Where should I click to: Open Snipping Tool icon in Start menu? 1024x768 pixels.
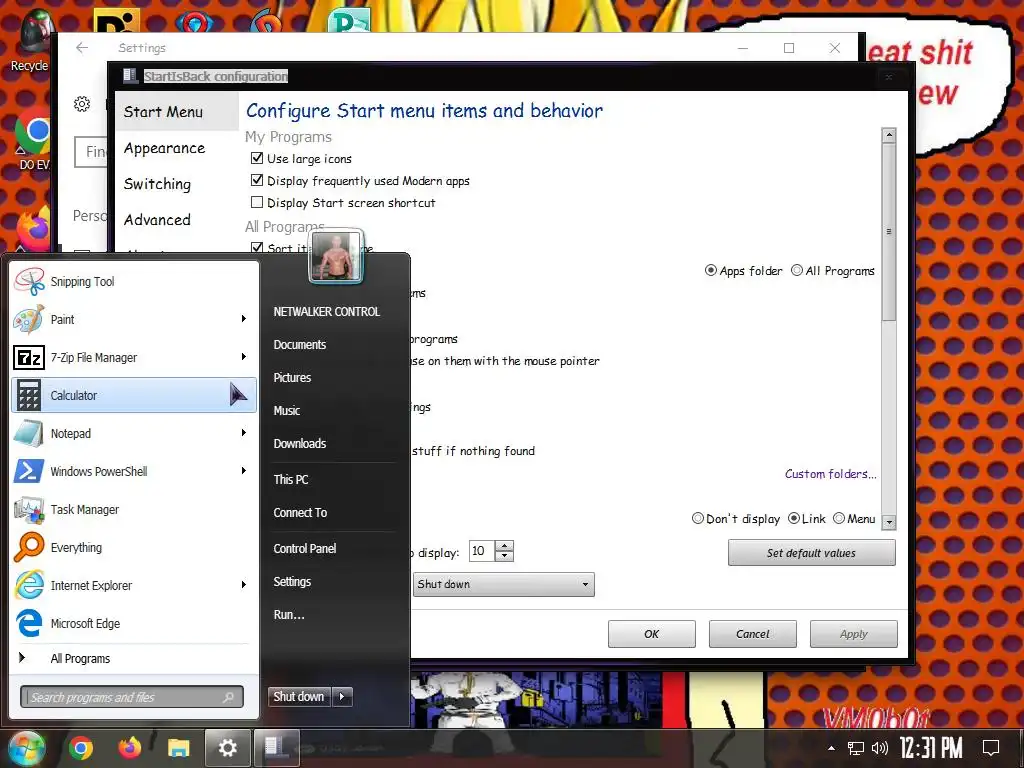point(29,281)
